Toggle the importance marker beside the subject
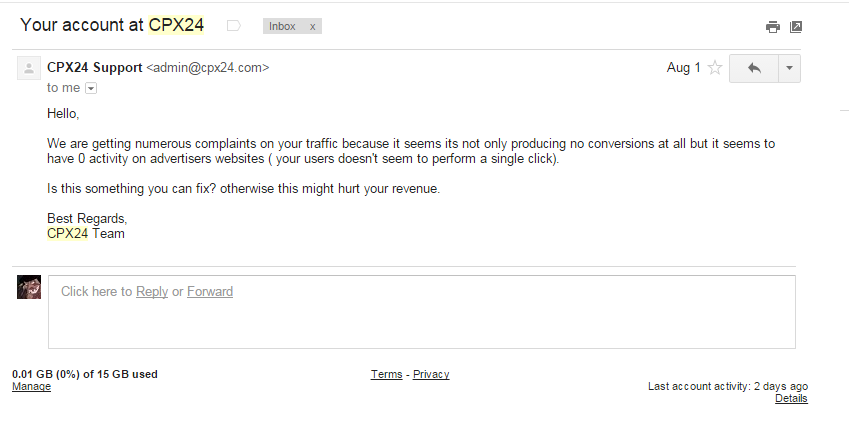 (234, 26)
